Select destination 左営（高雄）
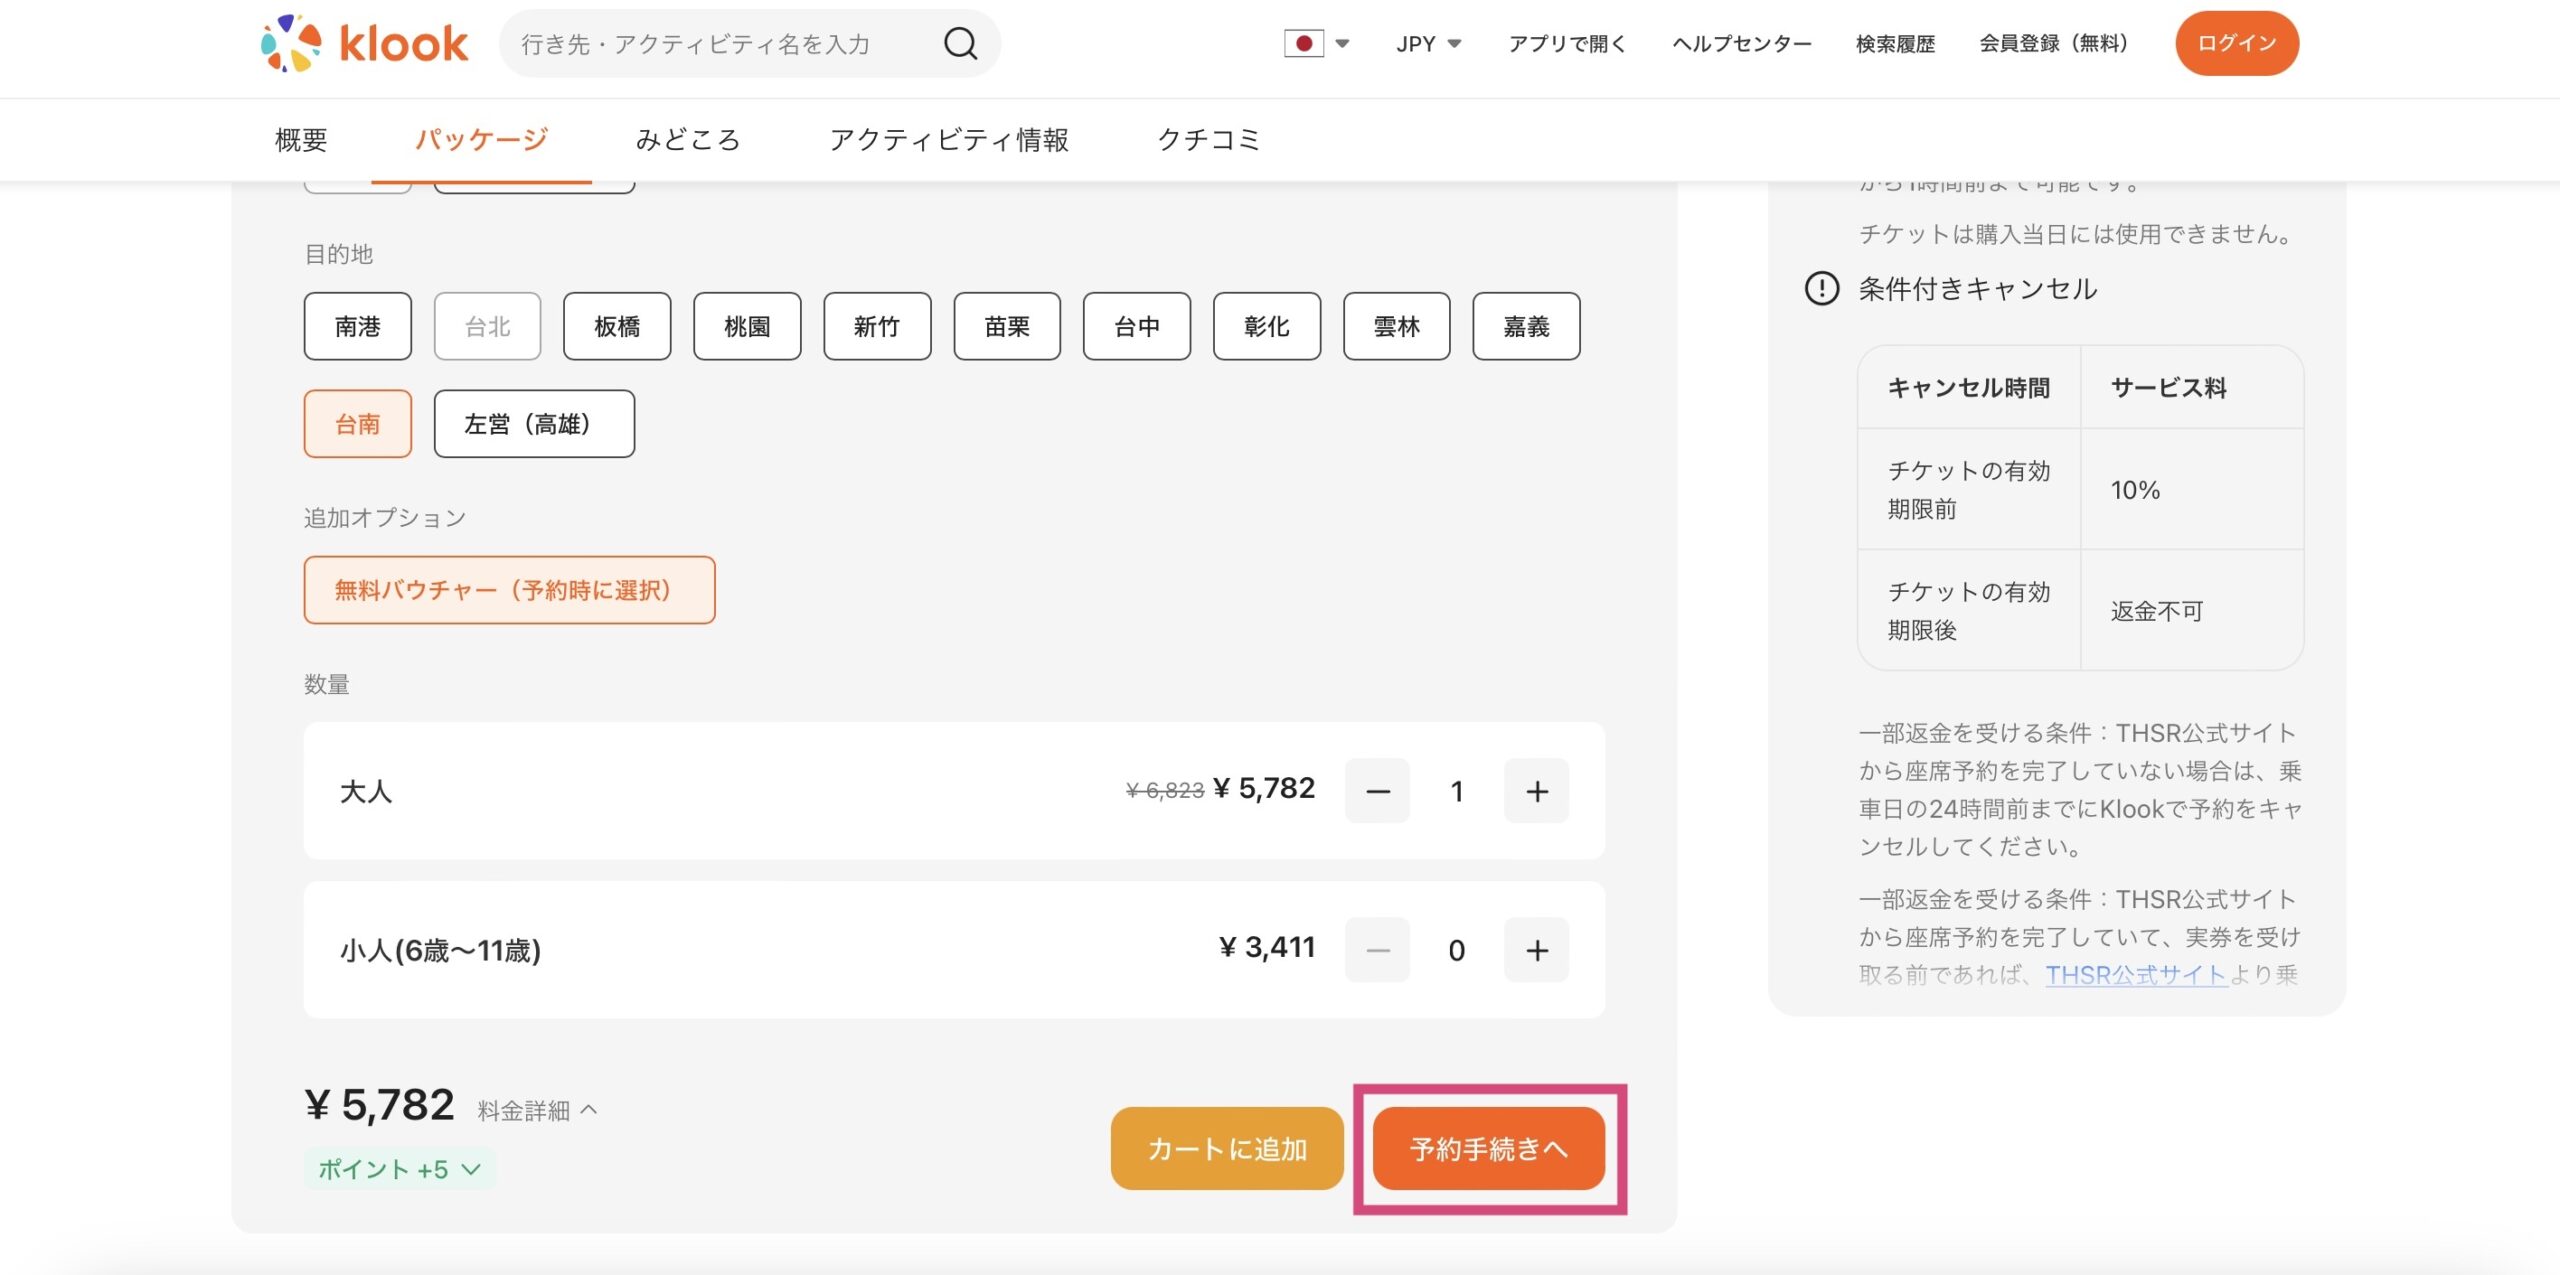This screenshot has height=1275, width=2560. coord(534,424)
